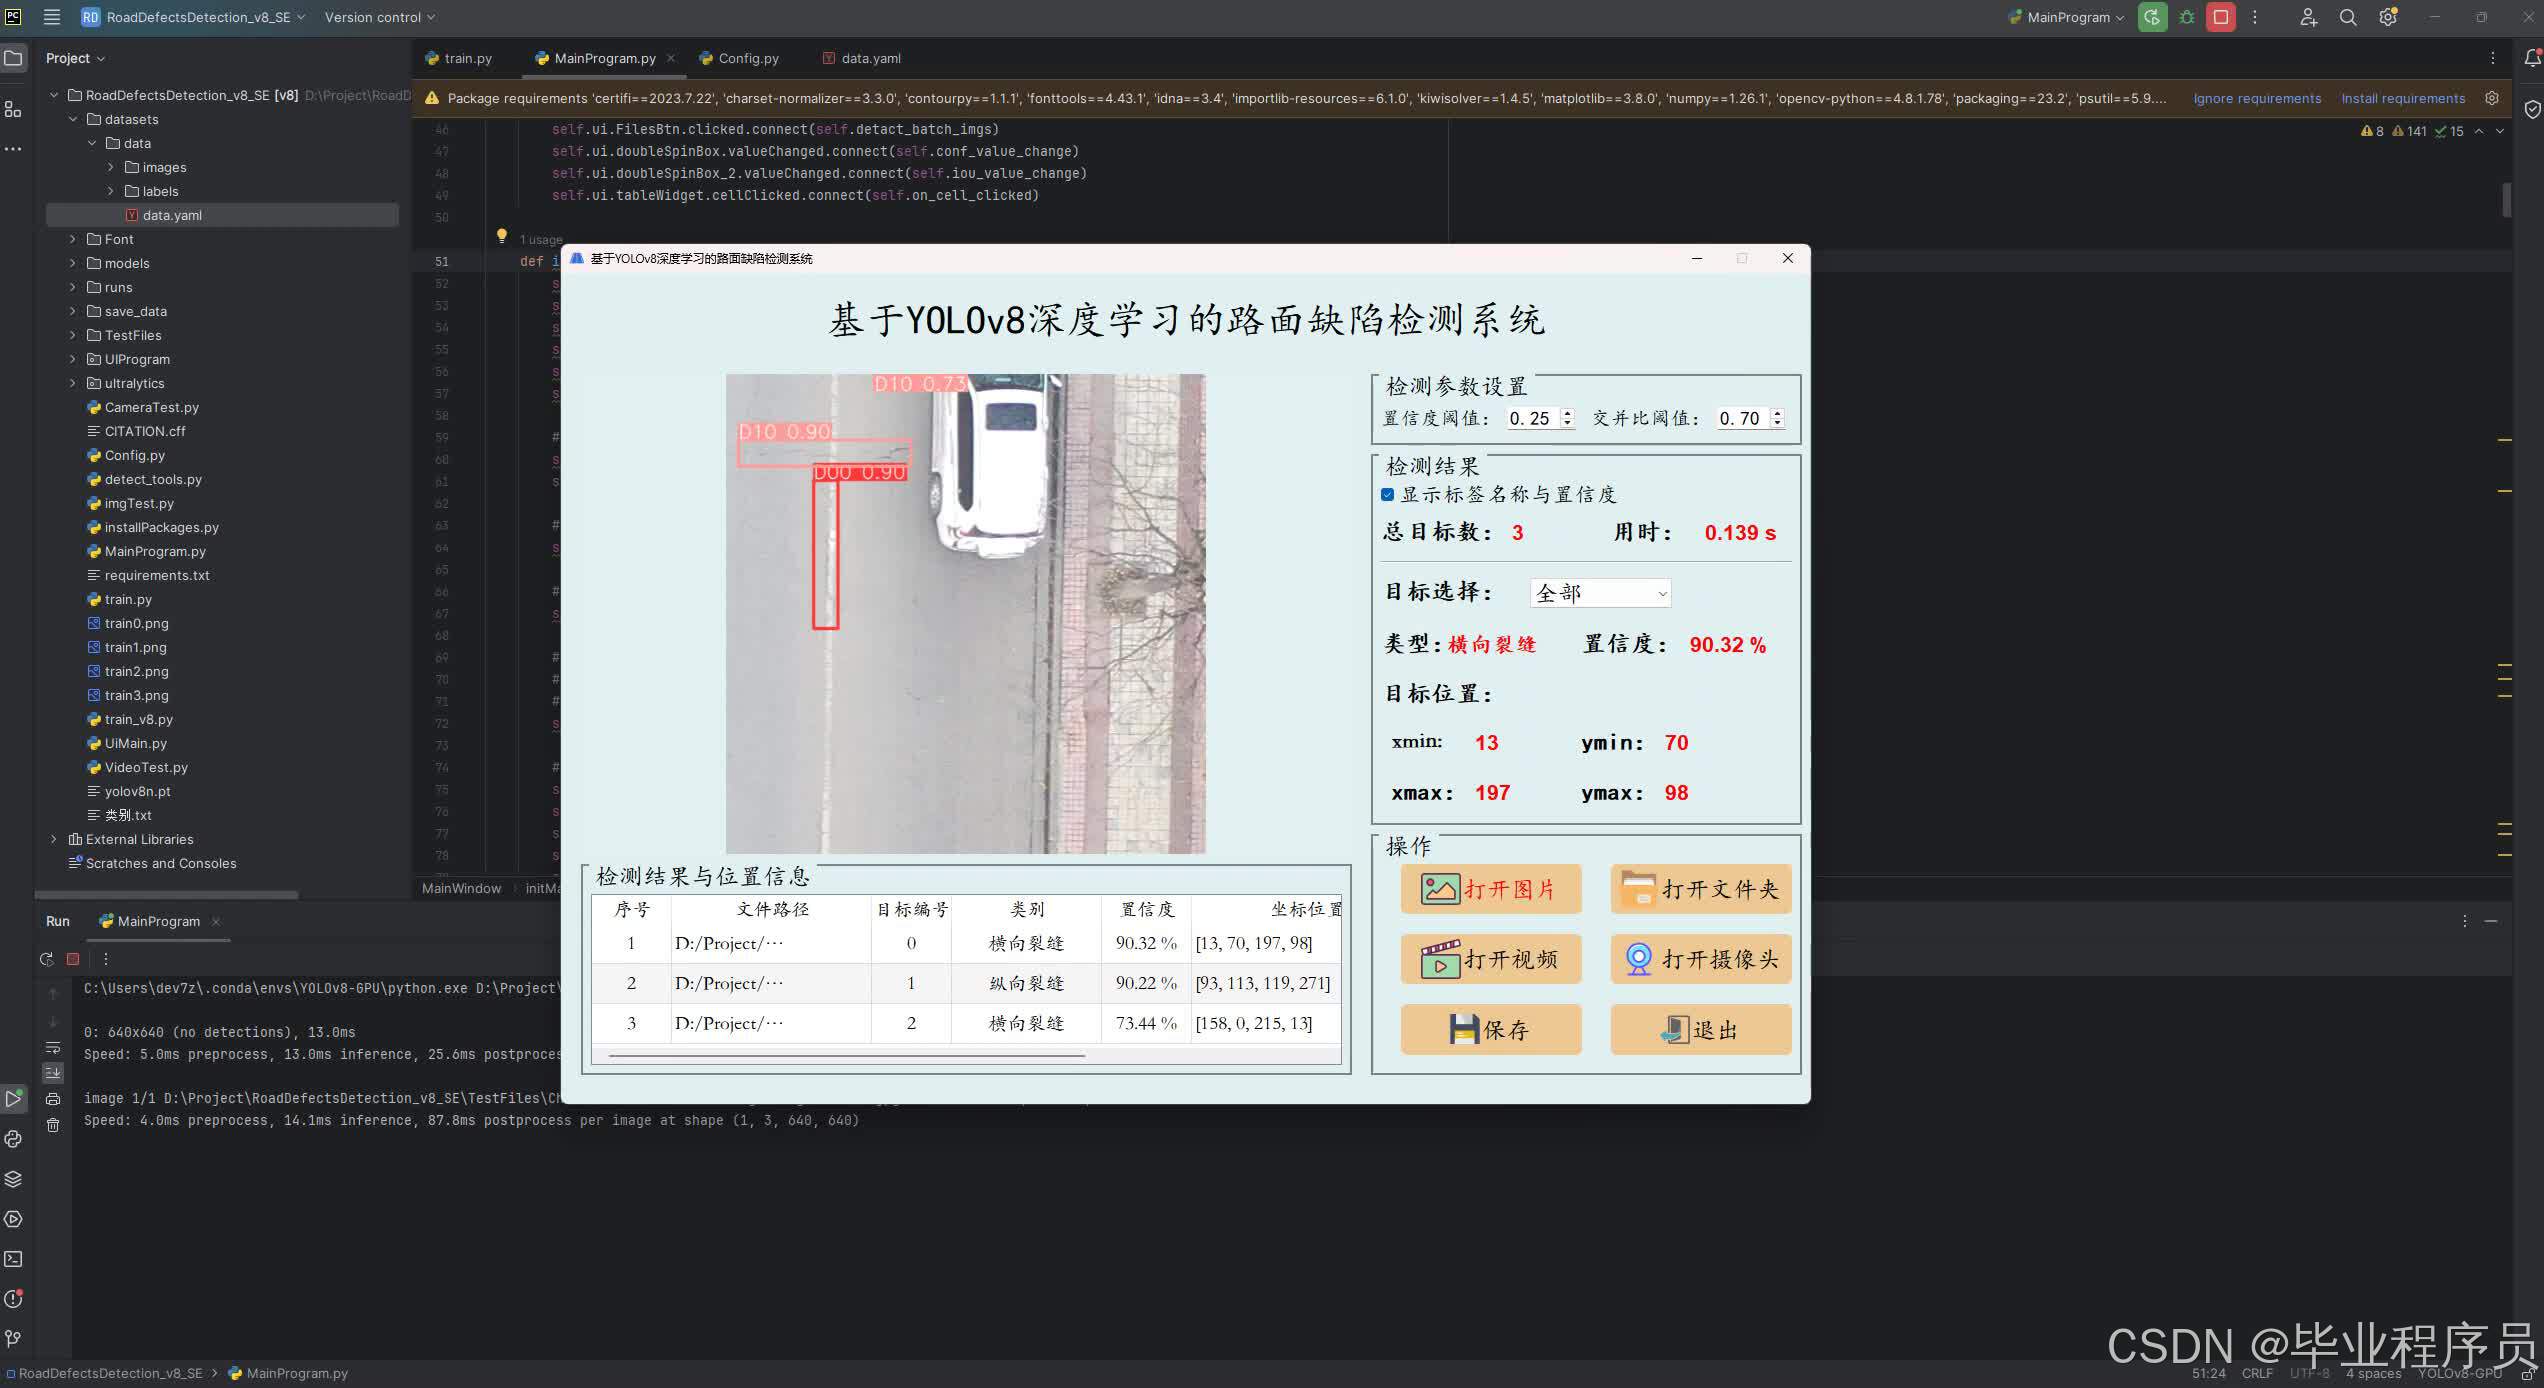Screen dimensions: 2544x1388
Task: Click the editor vertical scrollbar
Action: [x=2506, y=198]
